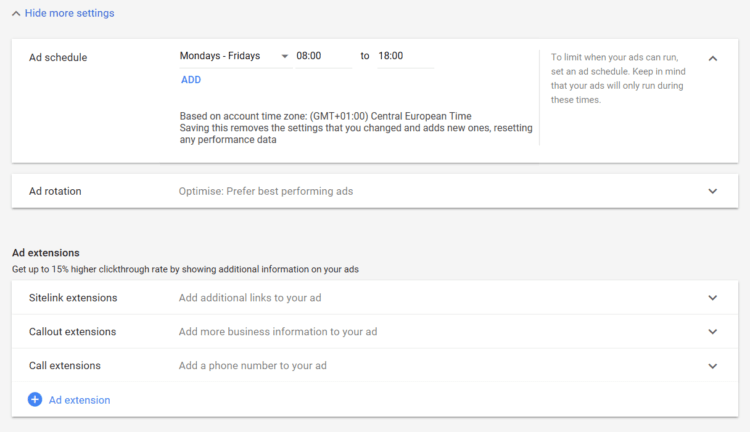
Task: Open the Sitelink extensions row label
Action: coord(73,298)
